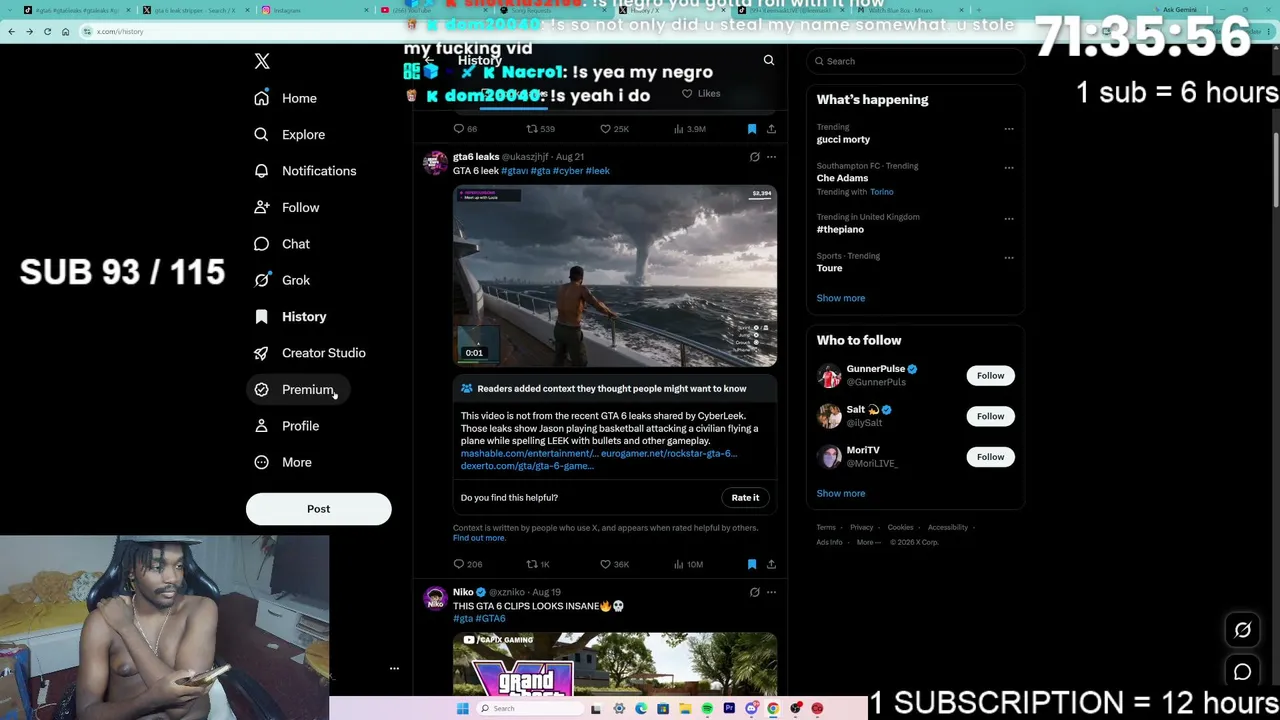Click the right sidebar Search field
1280x720 pixels.
(x=916, y=61)
